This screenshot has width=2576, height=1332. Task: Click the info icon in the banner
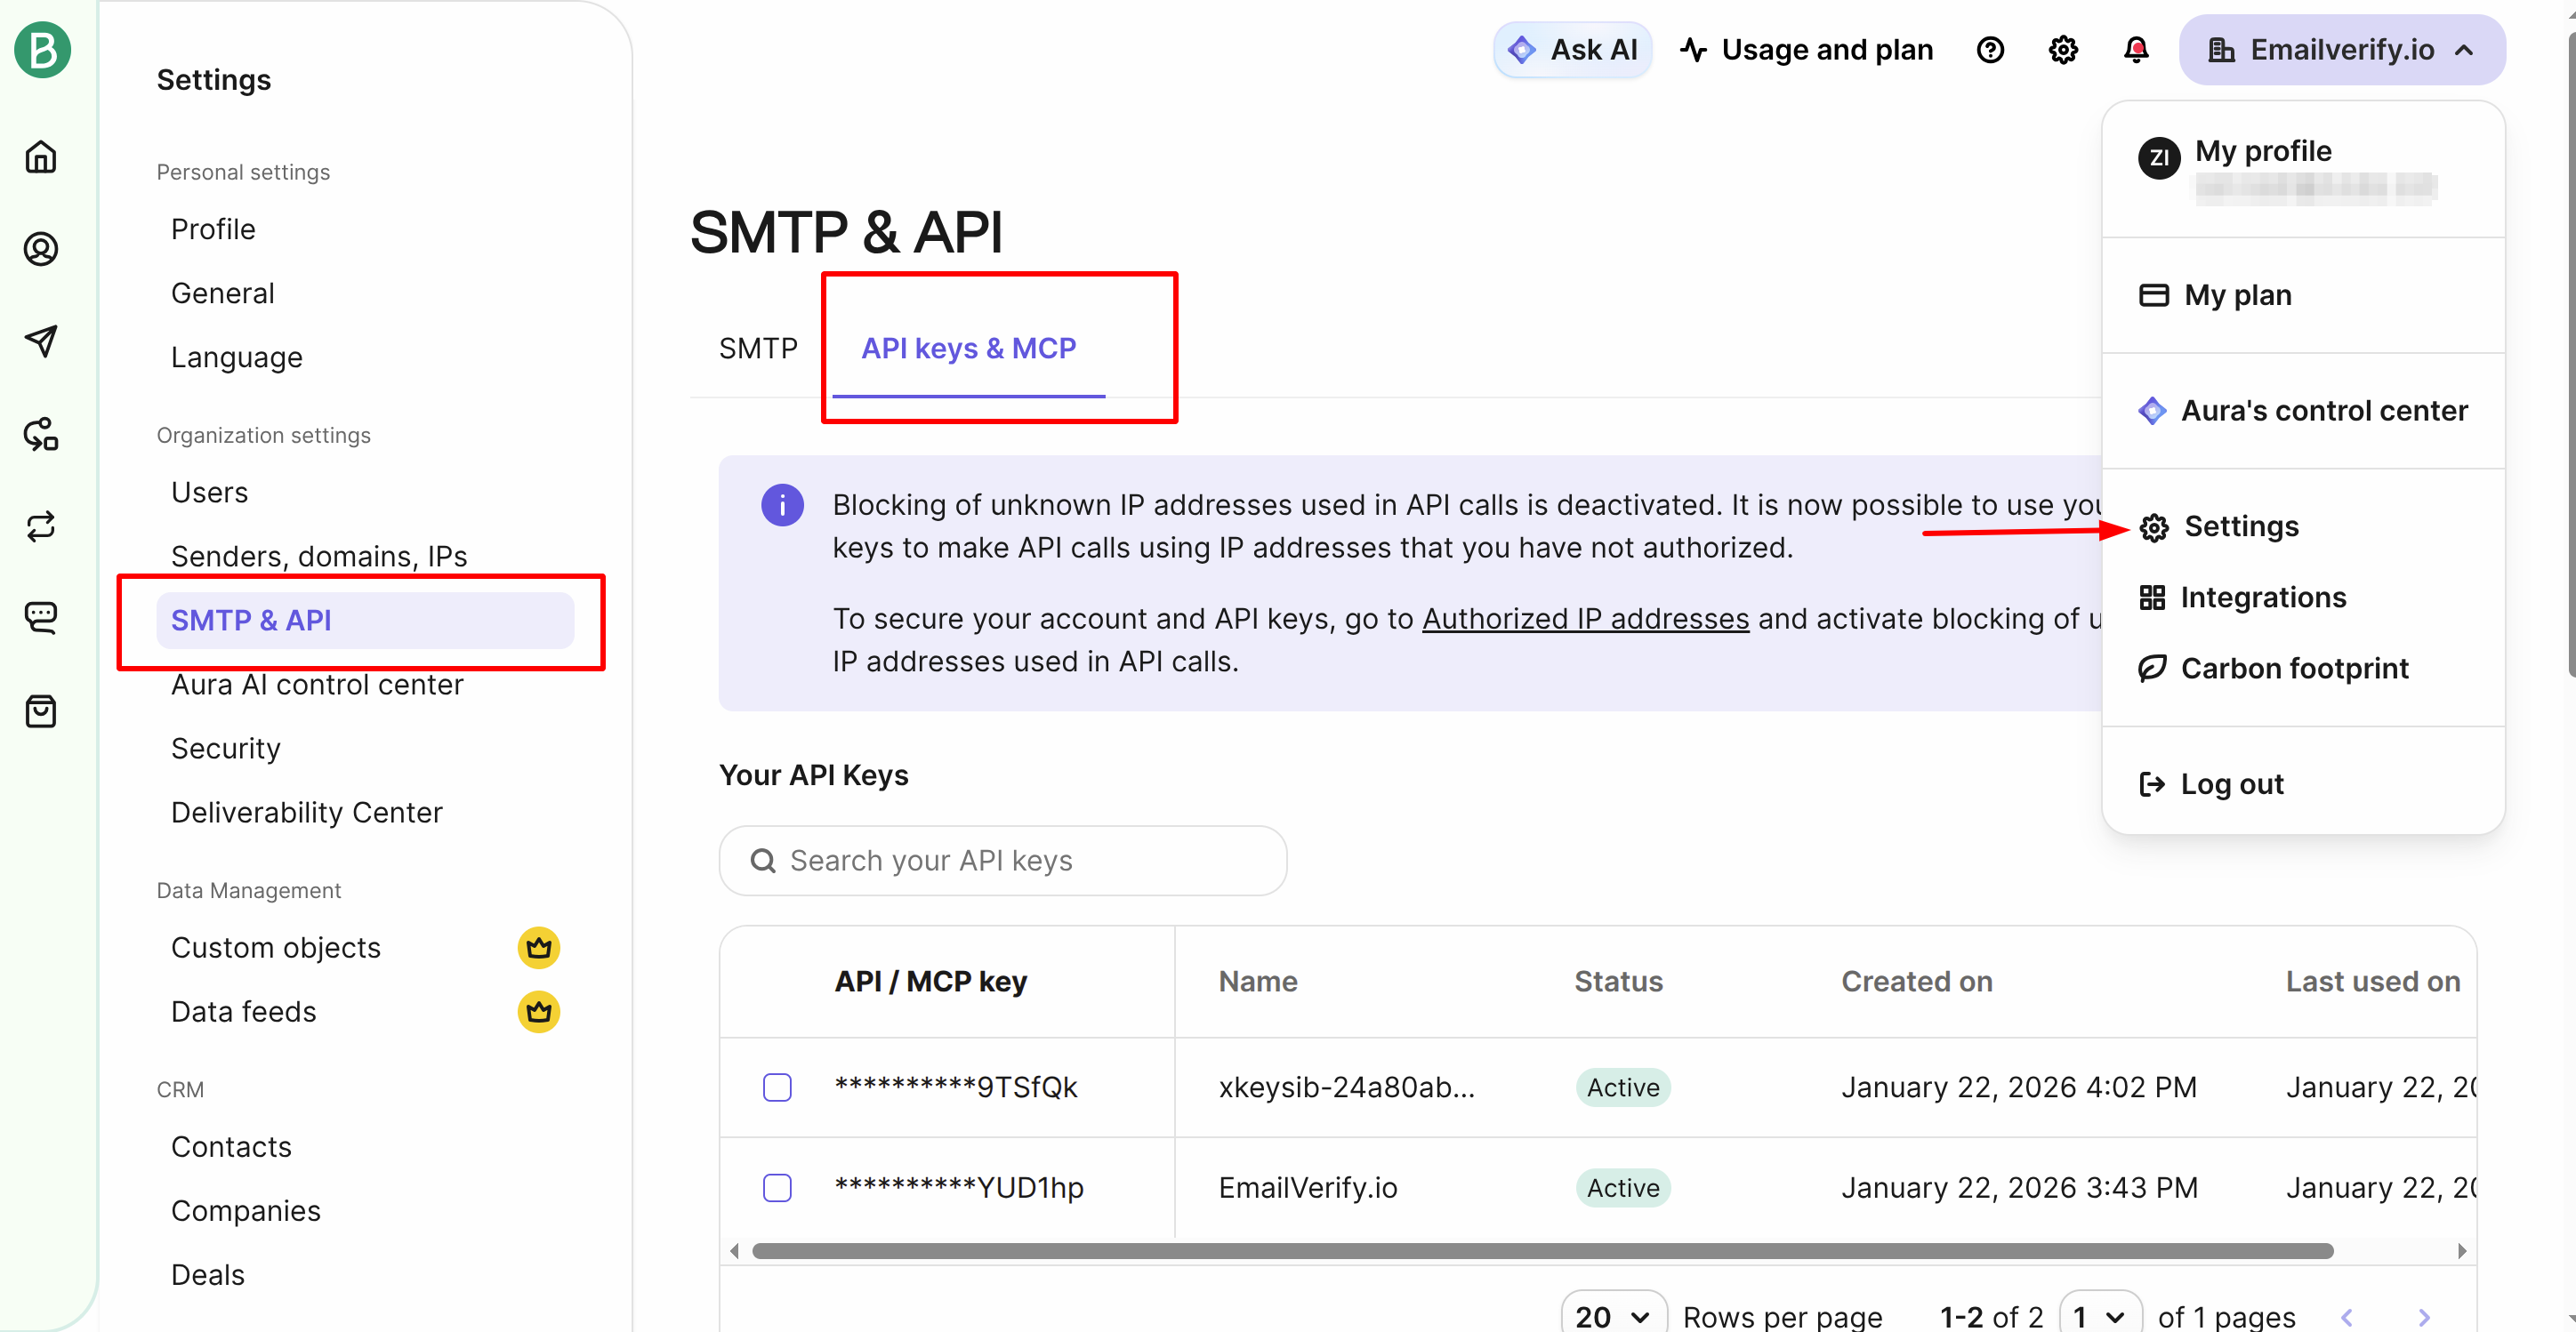[782, 505]
